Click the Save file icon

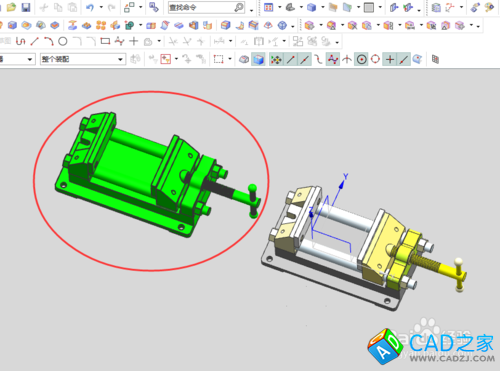(26, 7)
